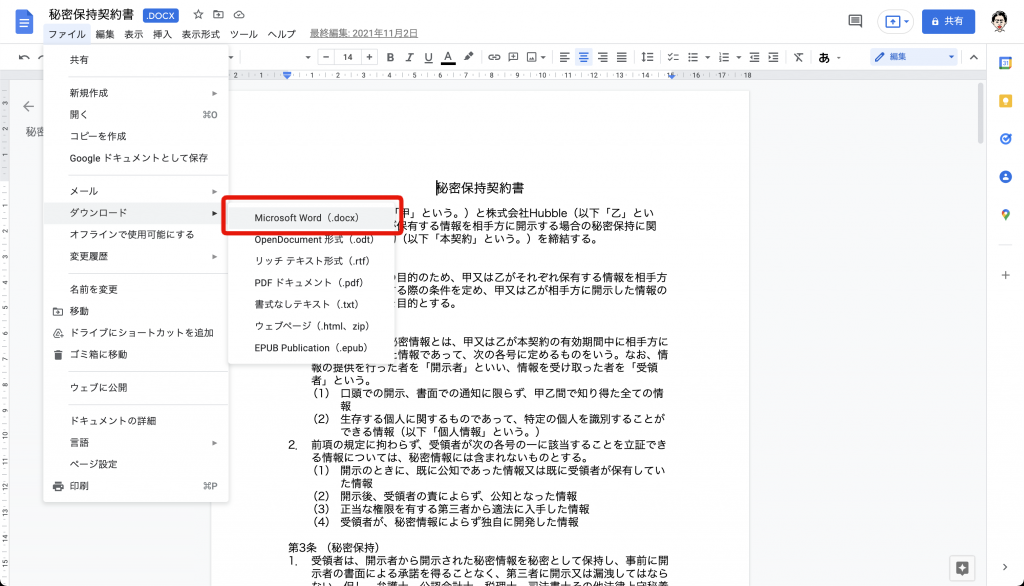Expand the 新規作成 submenu
1024x586 pixels.
[x=136, y=93]
